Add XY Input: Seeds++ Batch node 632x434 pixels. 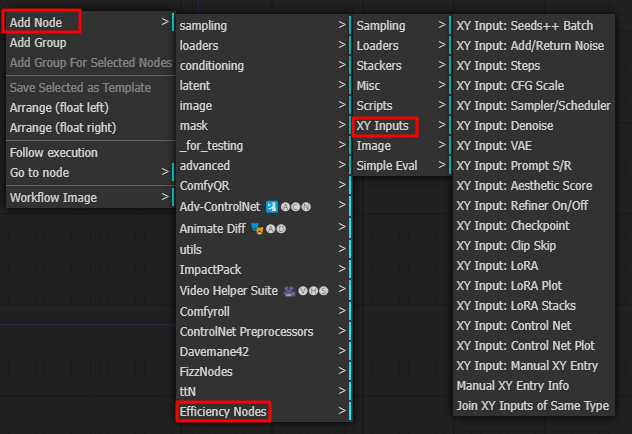[534, 25]
